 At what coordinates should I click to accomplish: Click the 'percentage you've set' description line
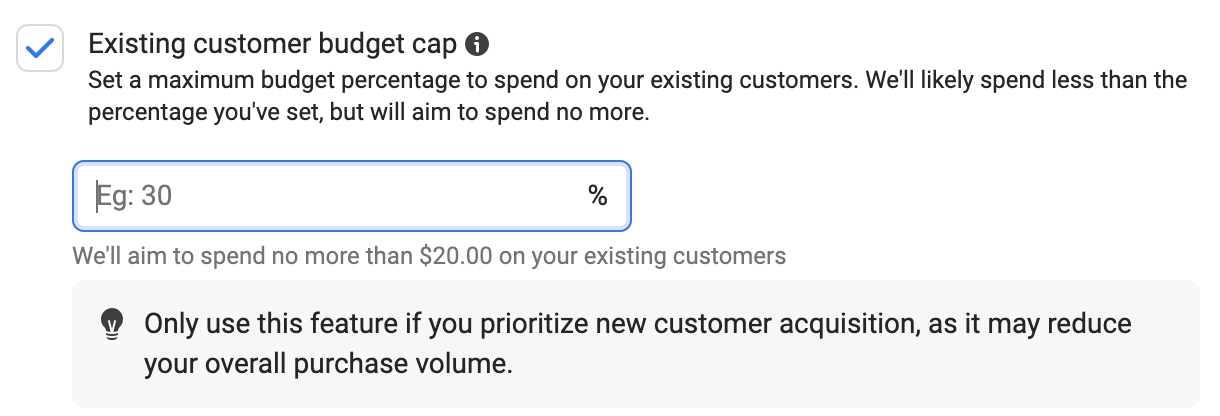pos(369,113)
